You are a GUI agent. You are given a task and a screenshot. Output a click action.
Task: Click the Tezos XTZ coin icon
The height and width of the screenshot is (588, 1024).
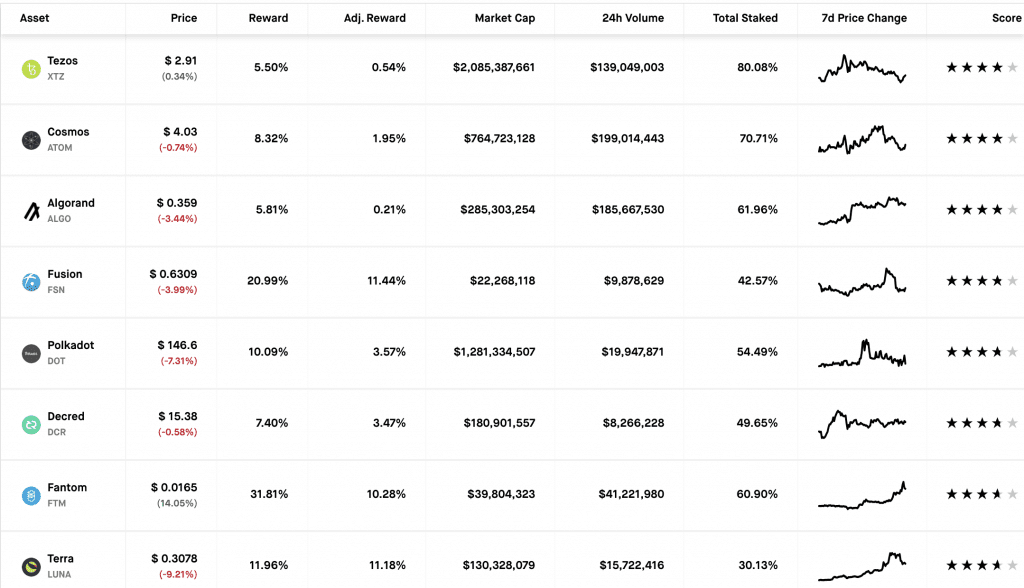click(31, 68)
